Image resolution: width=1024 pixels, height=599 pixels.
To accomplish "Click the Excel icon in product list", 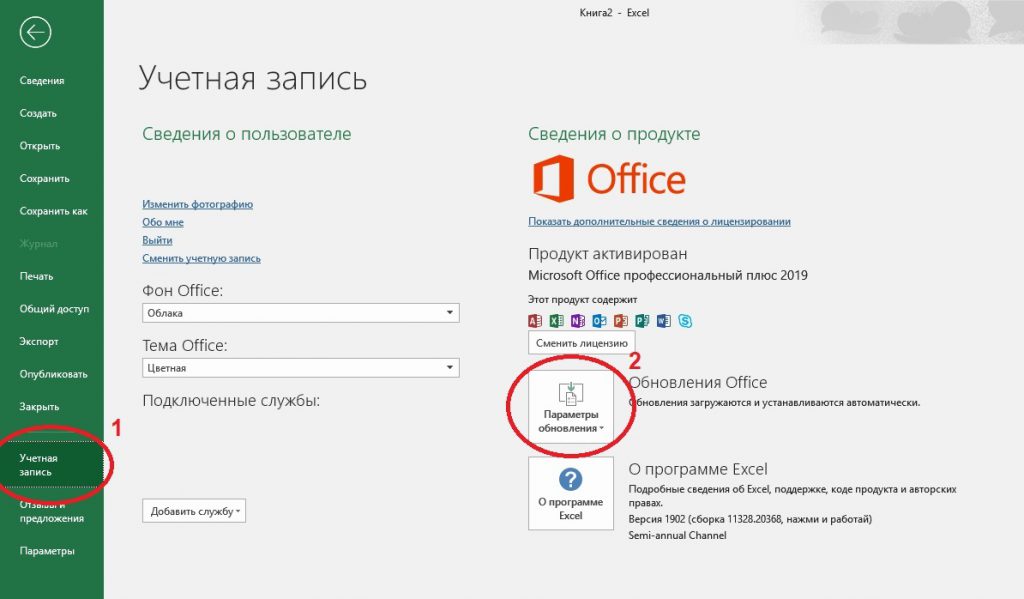I will (556, 321).
